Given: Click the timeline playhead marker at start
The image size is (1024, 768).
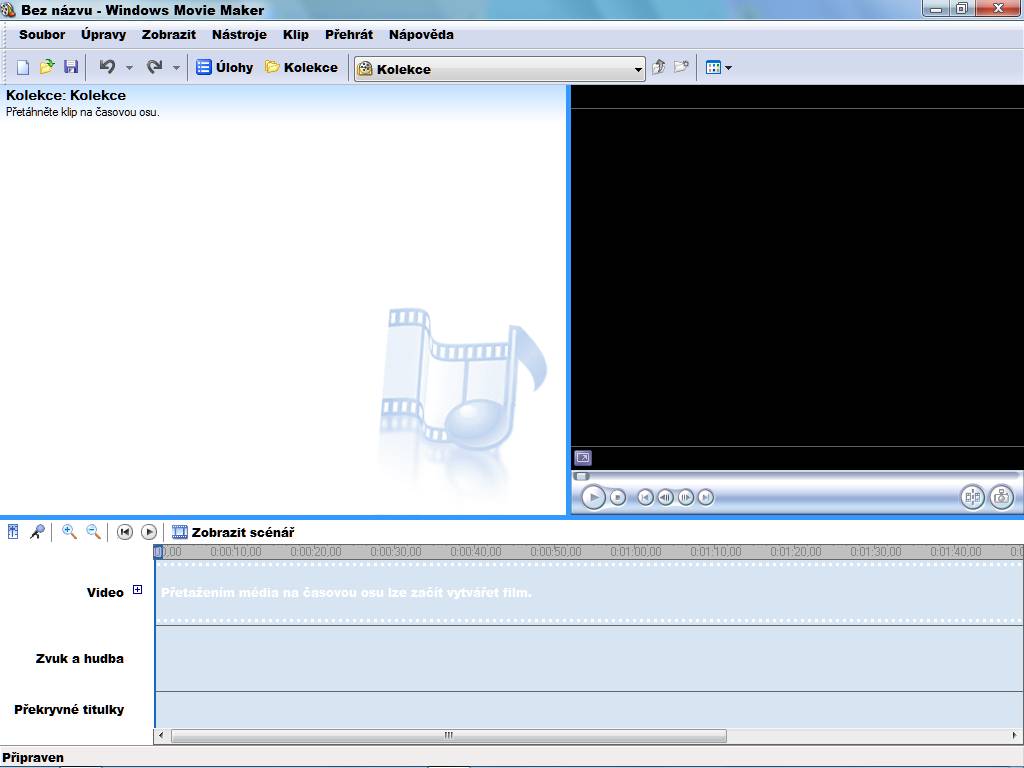Looking at the screenshot, I should point(158,552).
